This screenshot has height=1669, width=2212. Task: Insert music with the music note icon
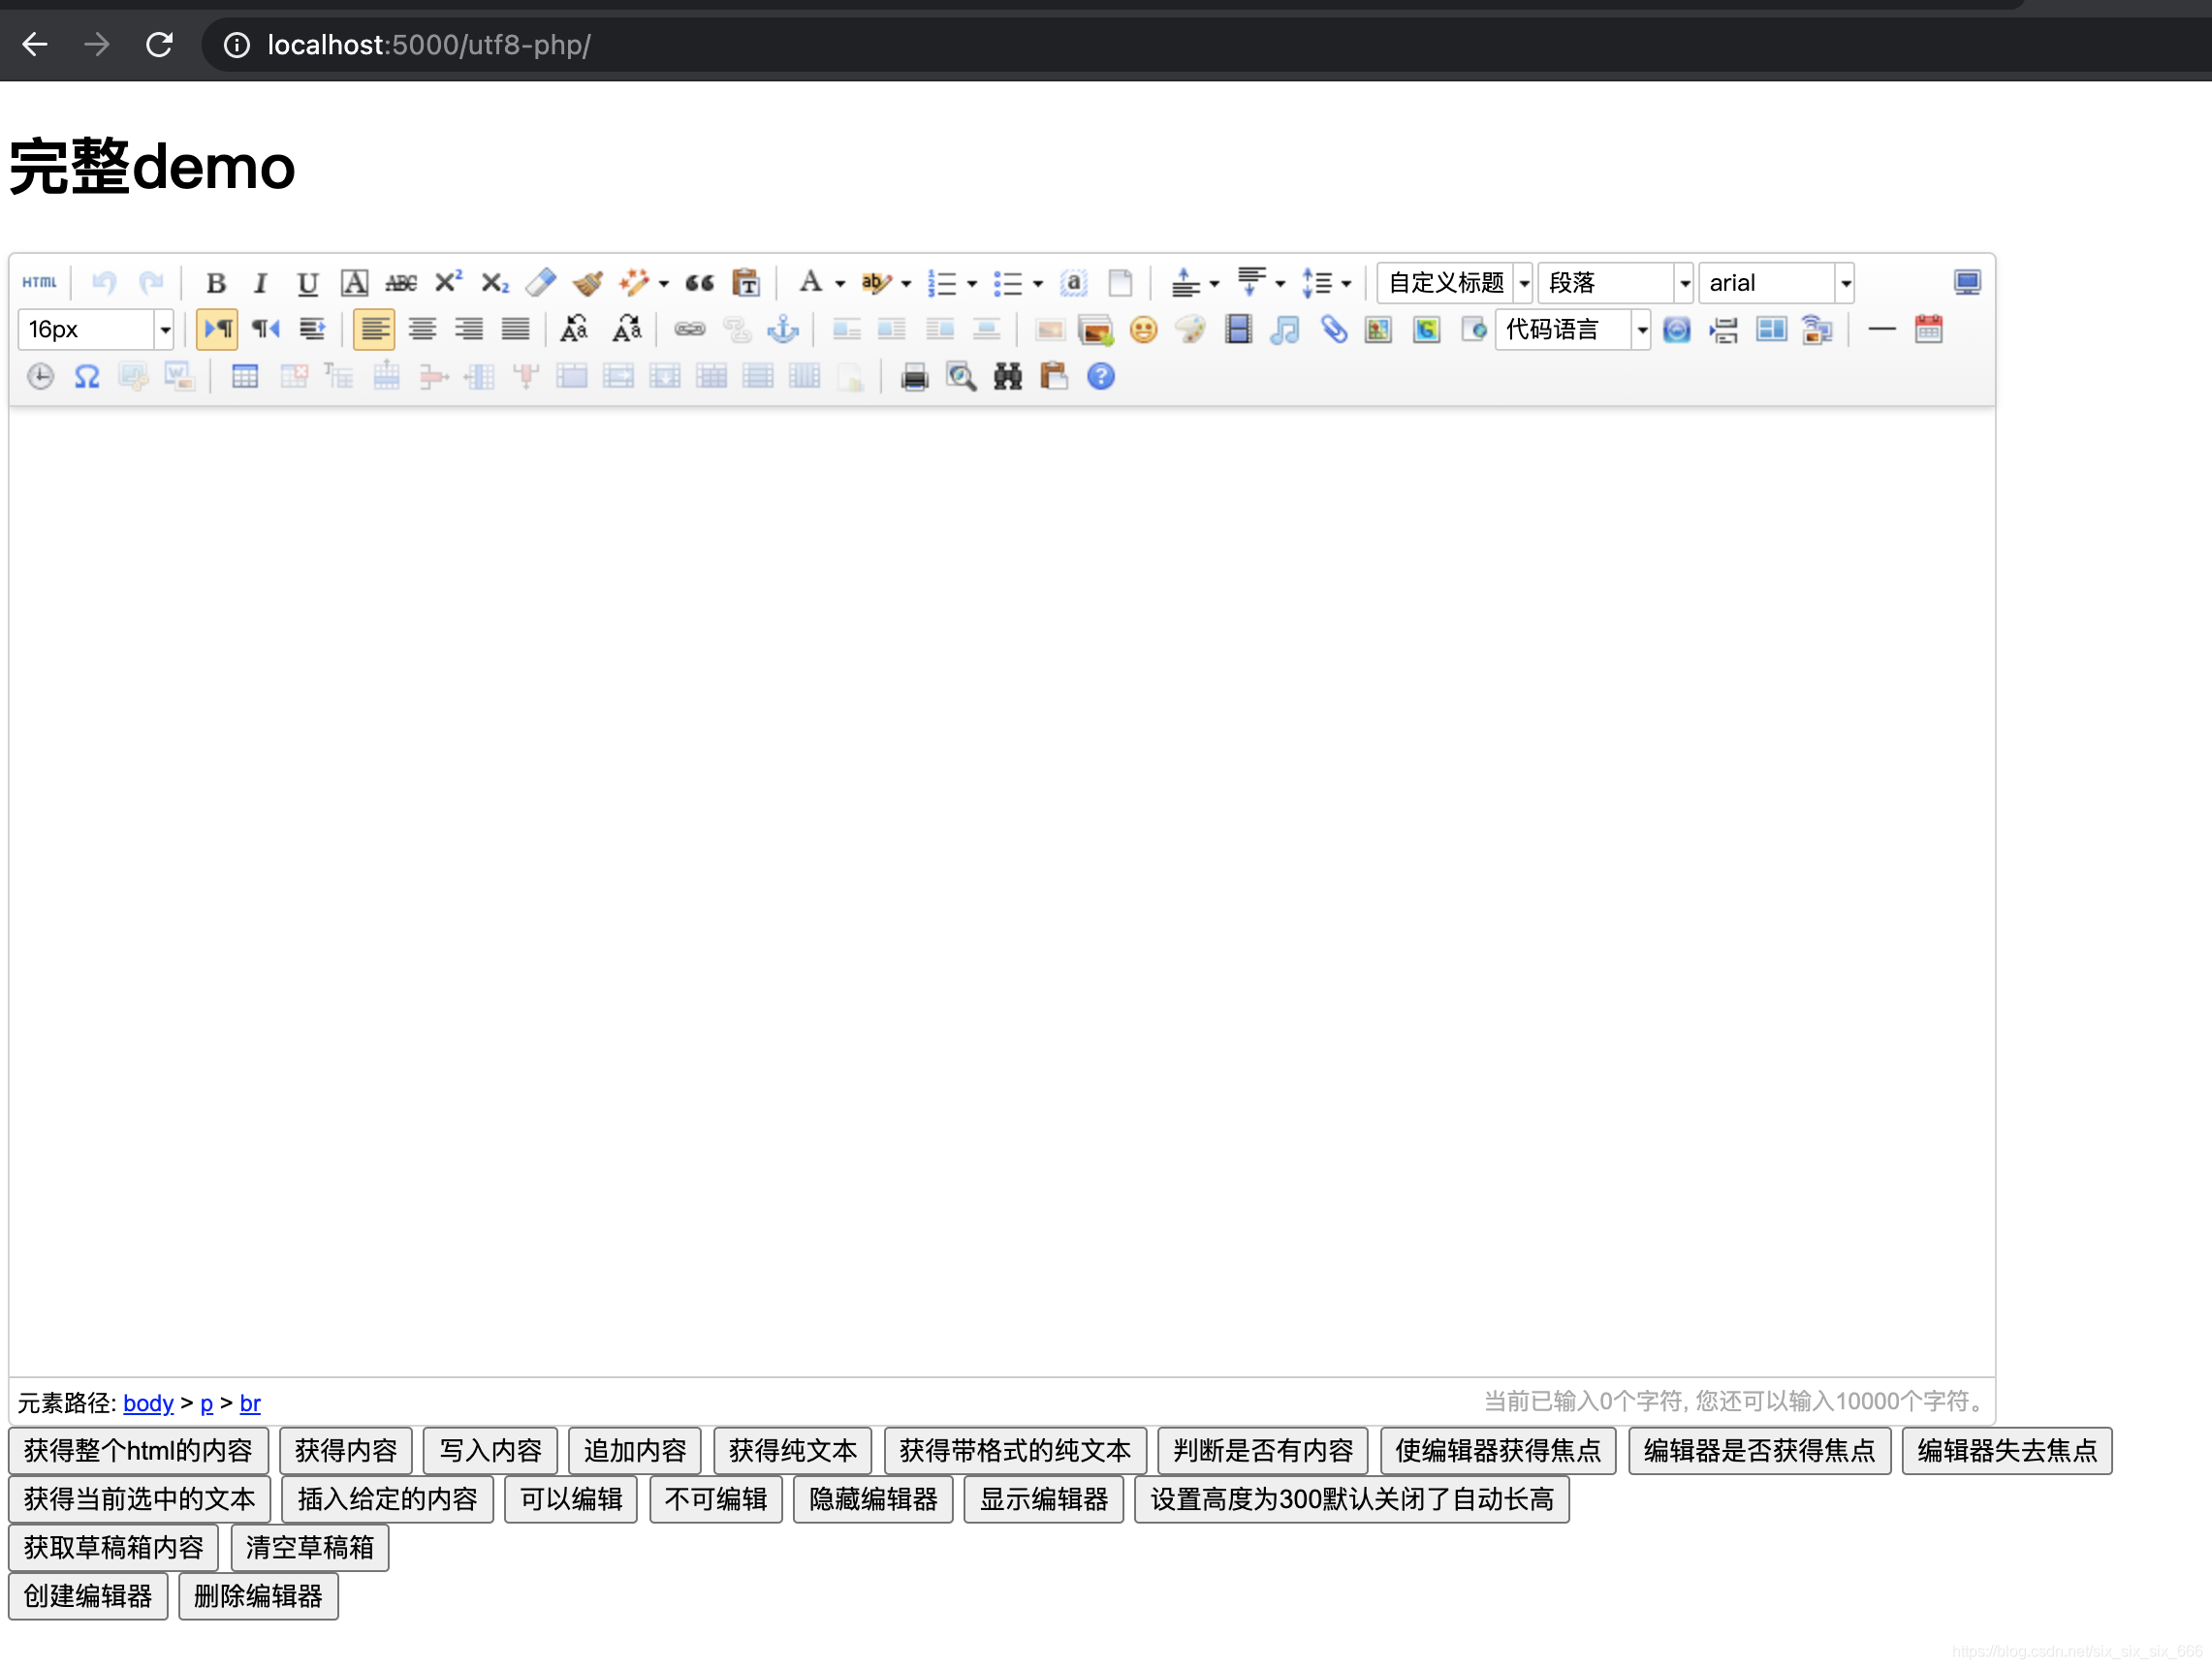pos(1284,330)
